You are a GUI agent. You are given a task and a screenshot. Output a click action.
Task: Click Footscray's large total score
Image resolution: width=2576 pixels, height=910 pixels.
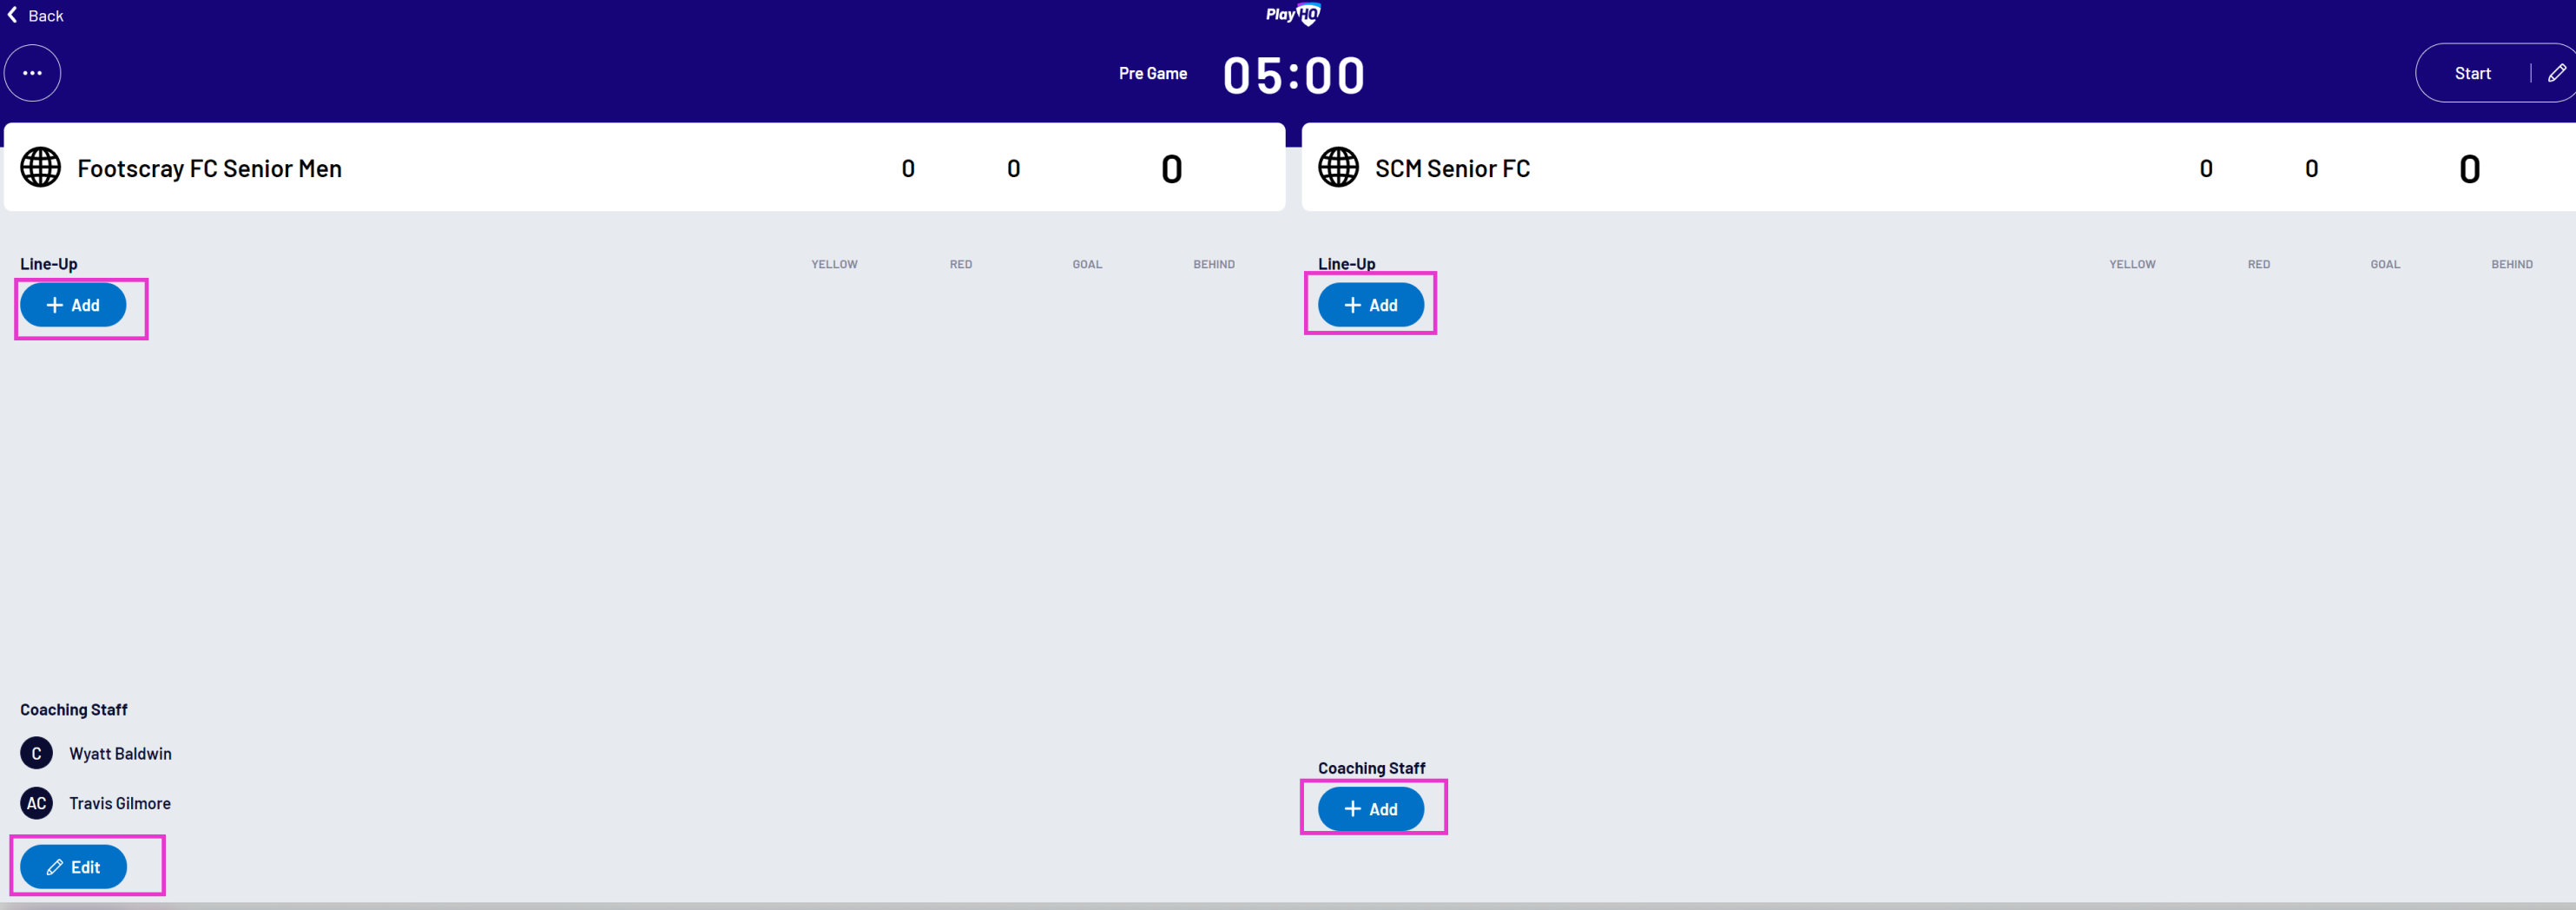(x=1171, y=168)
